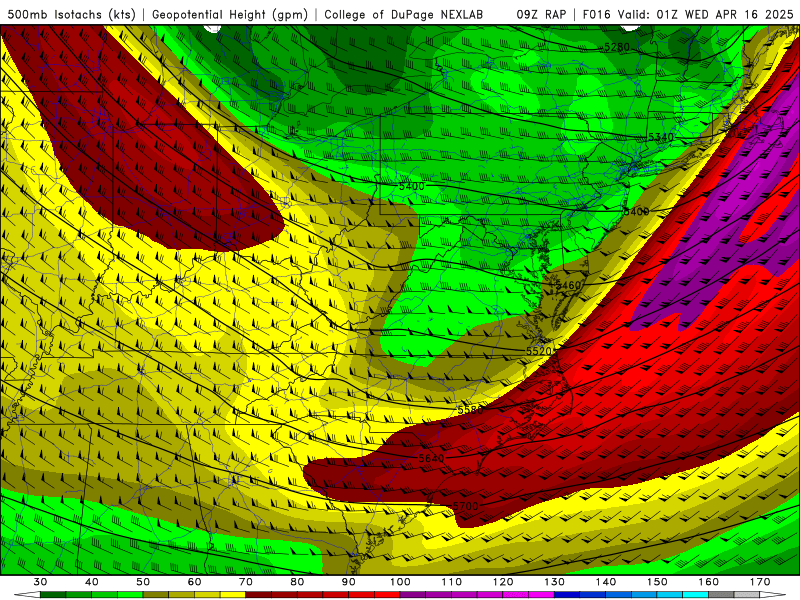This screenshot has width=800, height=600.
Task: Click the "09Z RAP" model run text
Action: pos(541,15)
